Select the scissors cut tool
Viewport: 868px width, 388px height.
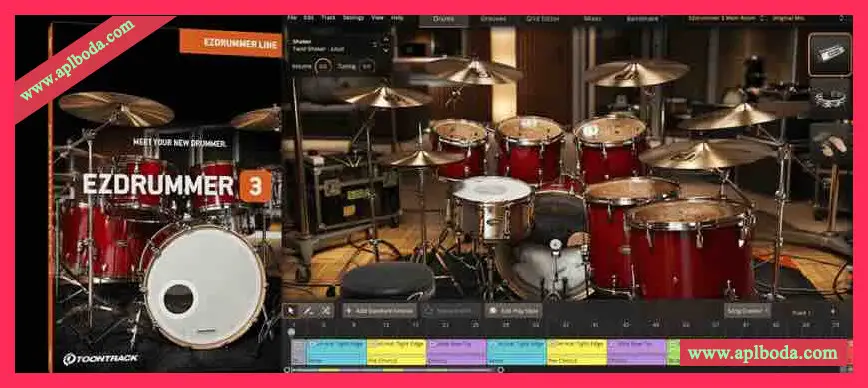click(x=326, y=311)
